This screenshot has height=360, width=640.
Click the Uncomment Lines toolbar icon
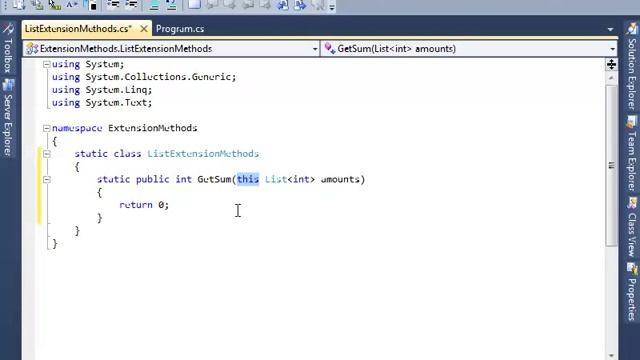click(x=171, y=5)
